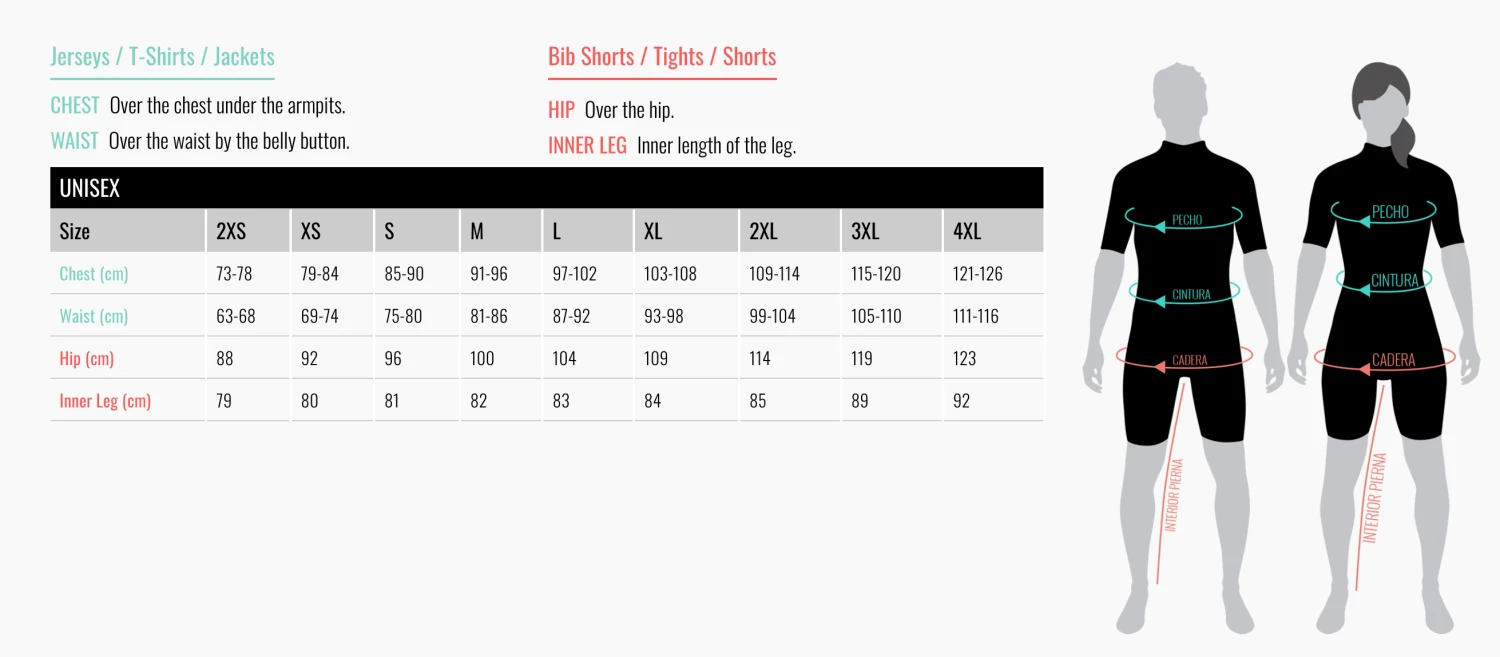Click the PECHO chest label on female figure
Image resolution: width=1500 pixels, height=657 pixels.
[x=1390, y=212]
